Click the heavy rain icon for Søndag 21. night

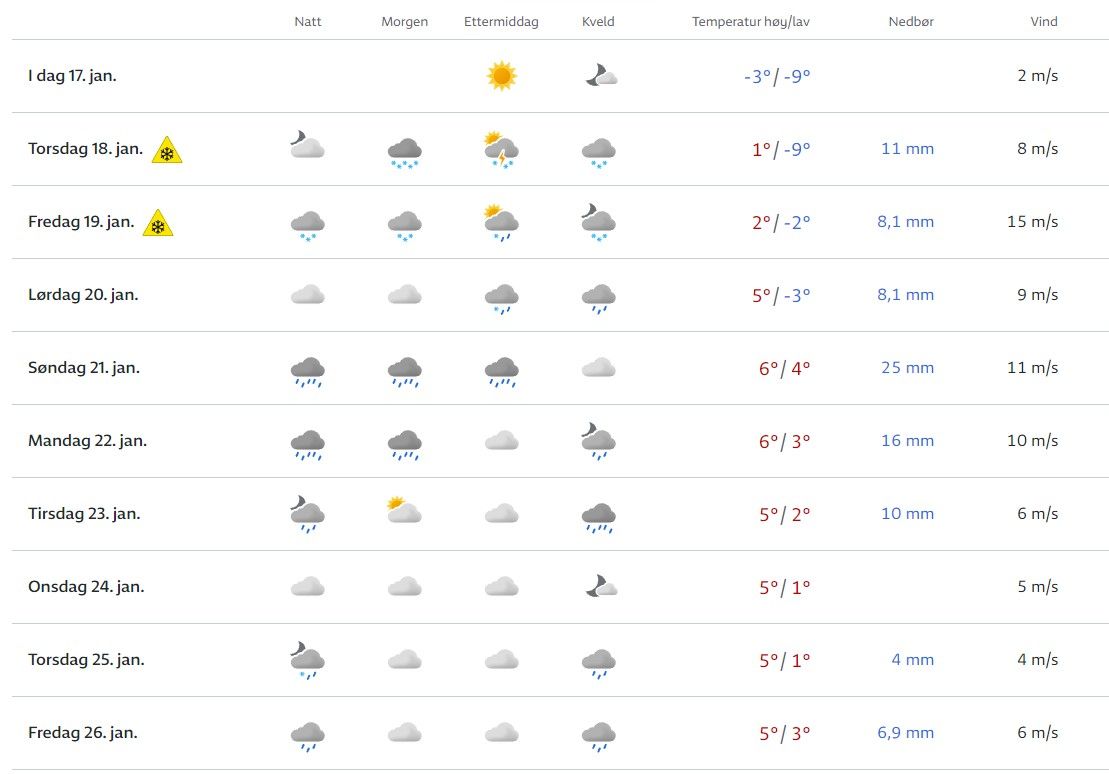[307, 370]
